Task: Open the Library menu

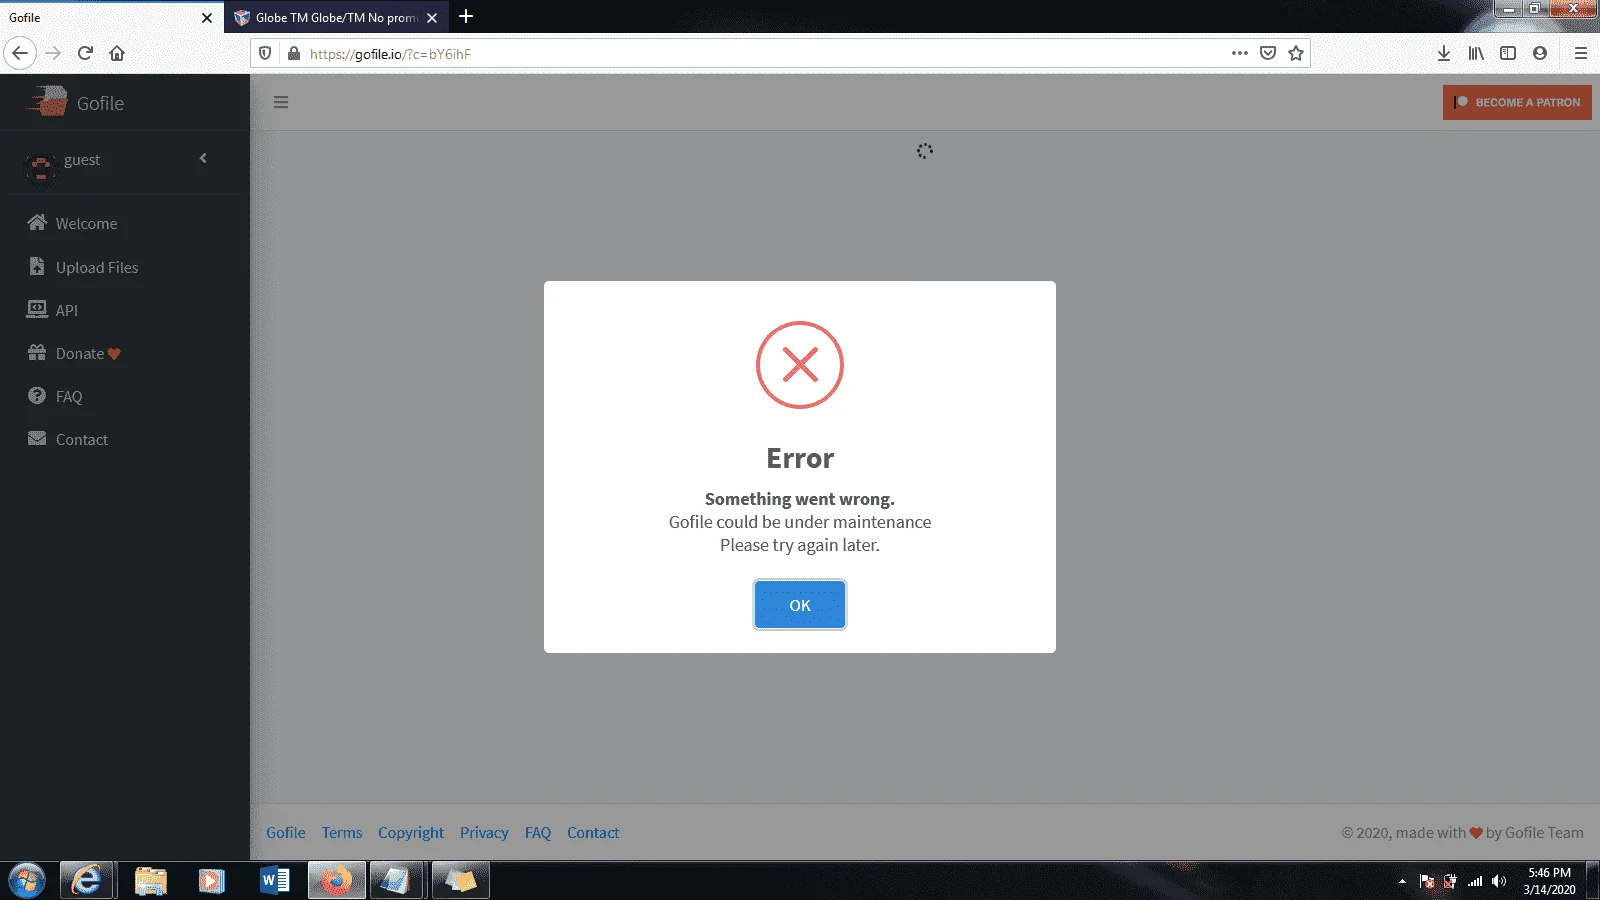Action: point(1476,53)
